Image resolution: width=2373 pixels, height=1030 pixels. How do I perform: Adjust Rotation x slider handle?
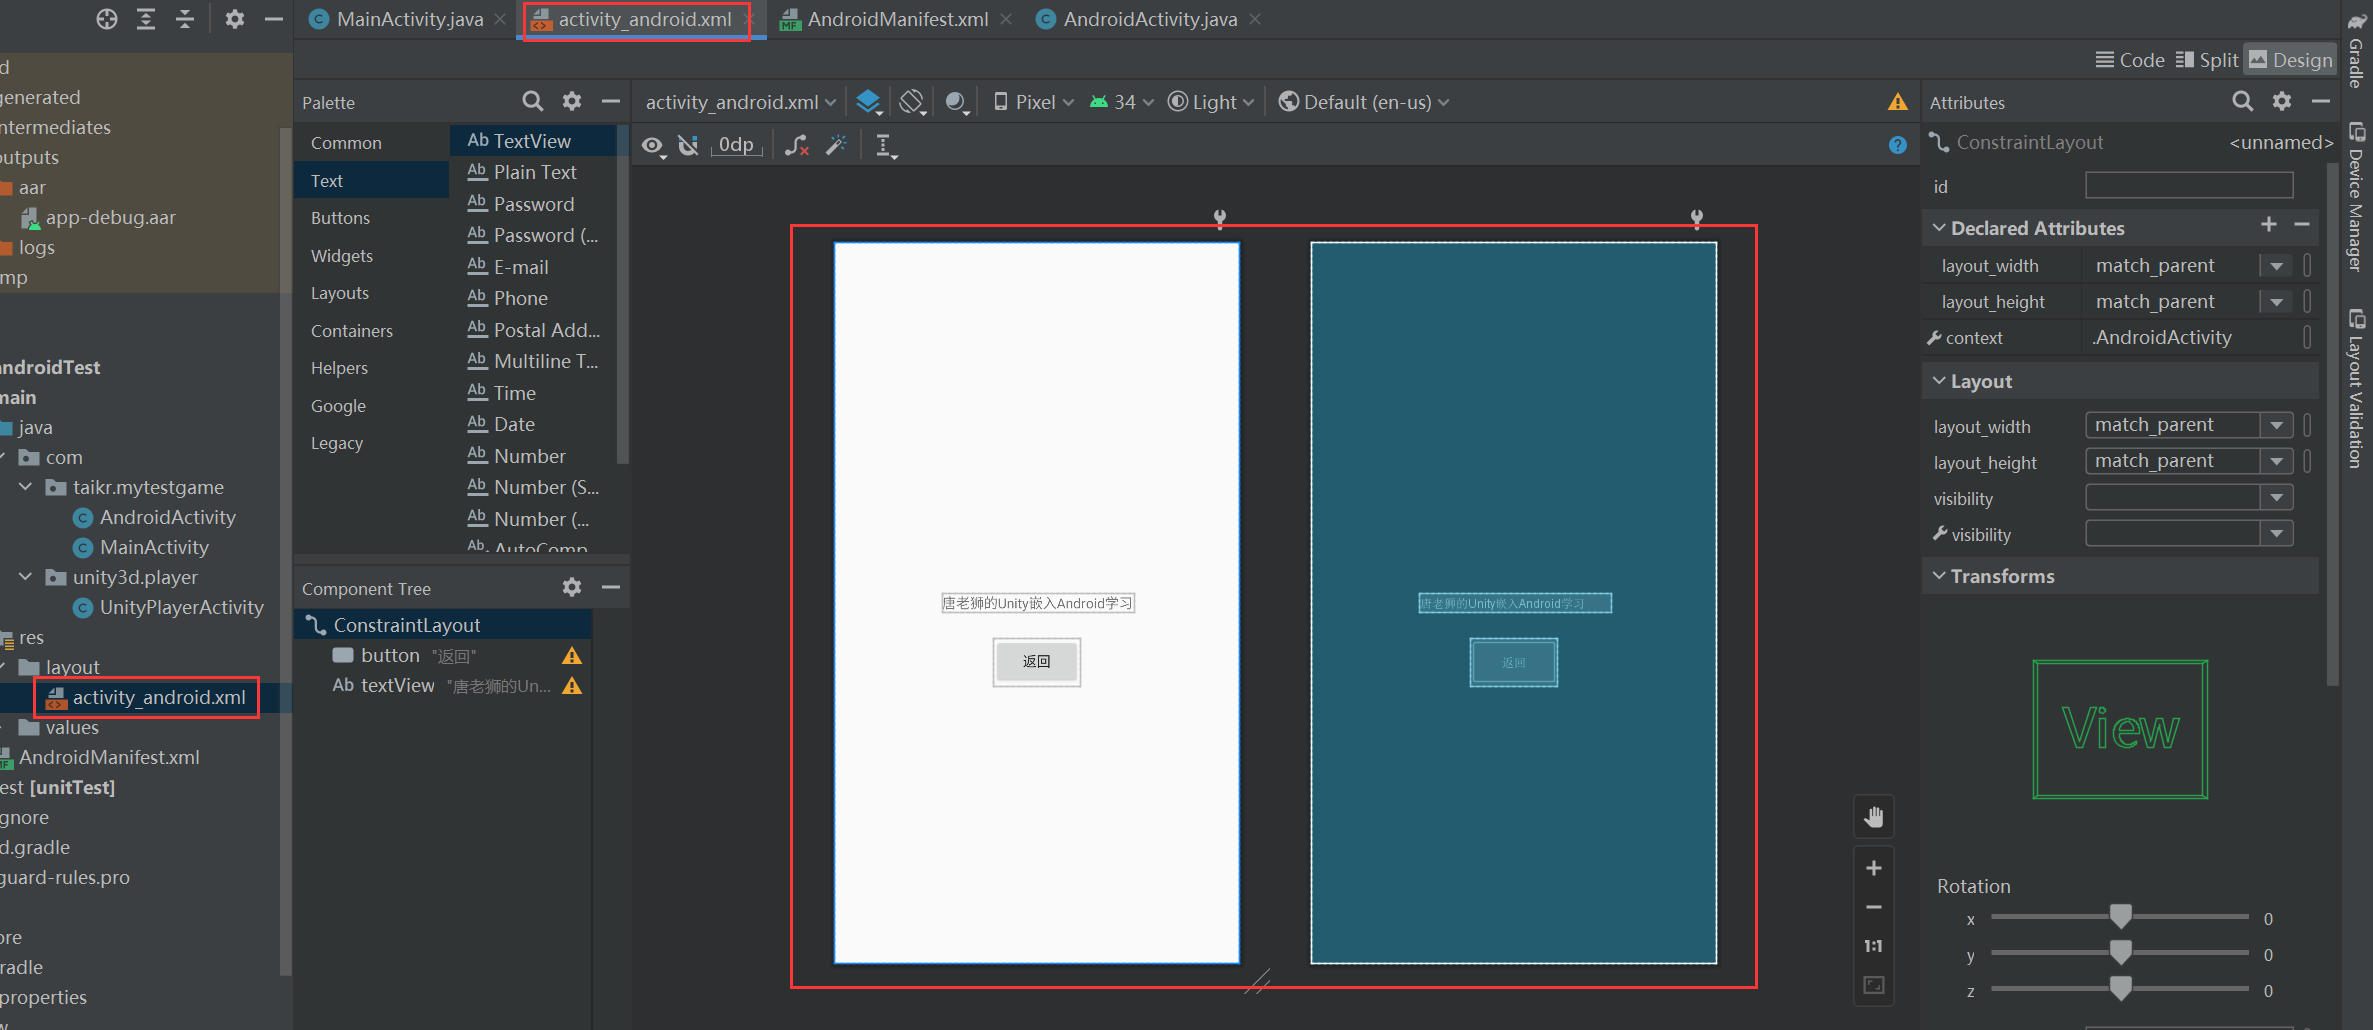tap(2120, 916)
